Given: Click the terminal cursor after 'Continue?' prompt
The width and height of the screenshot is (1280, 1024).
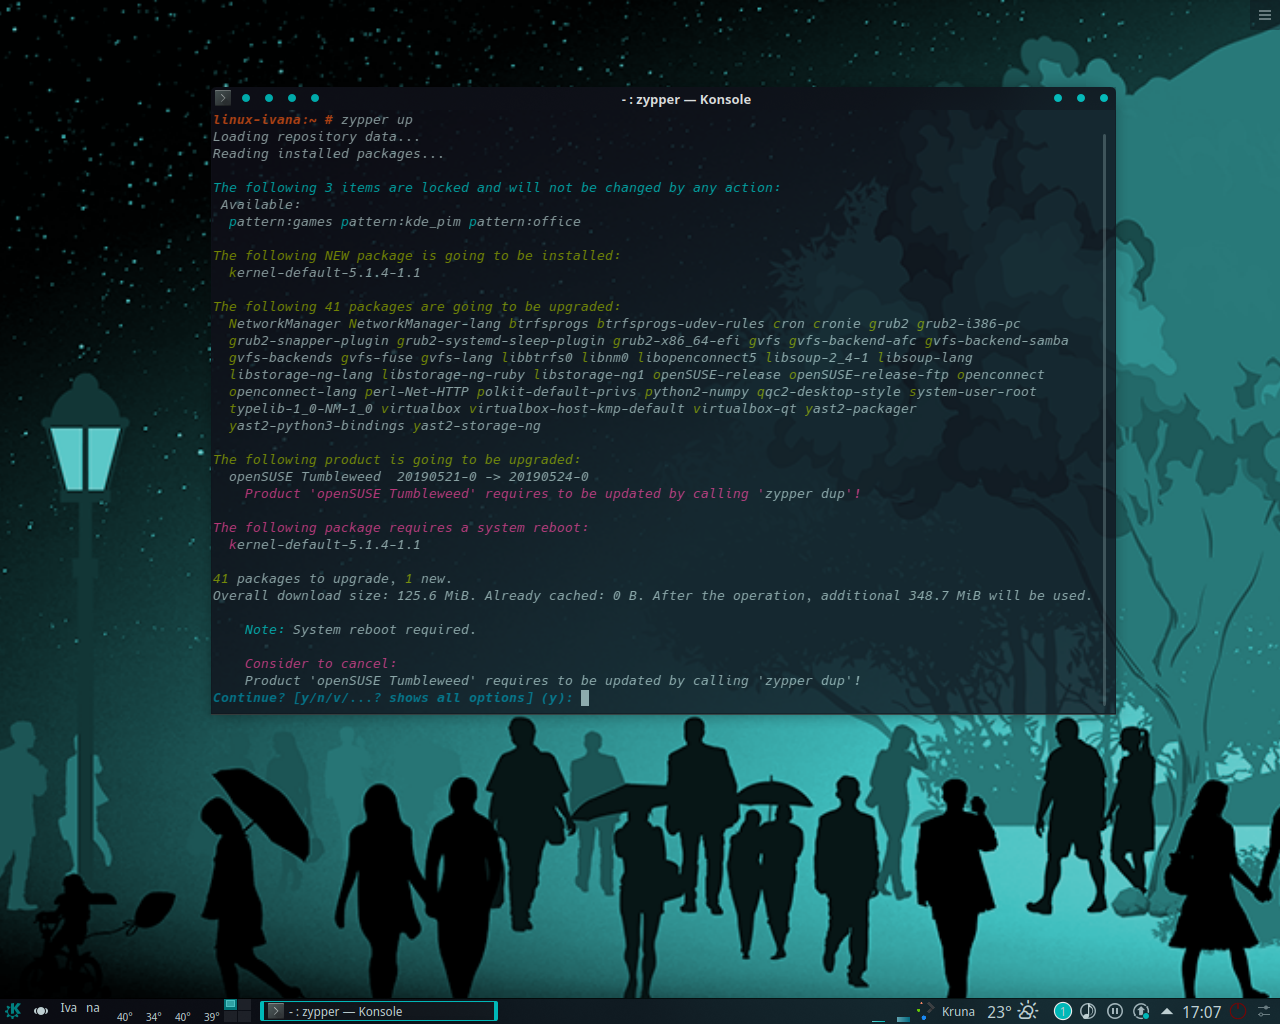Looking at the screenshot, I should tap(585, 698).
